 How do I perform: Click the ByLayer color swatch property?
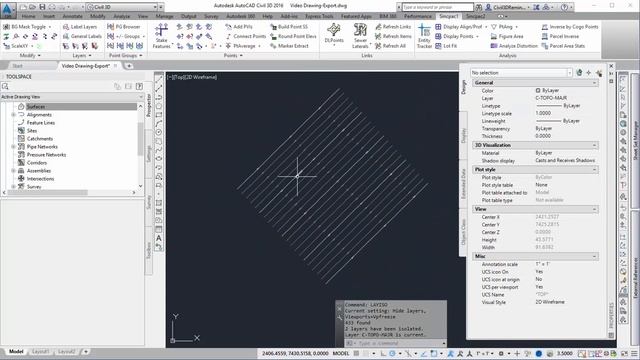coord(538,91)
